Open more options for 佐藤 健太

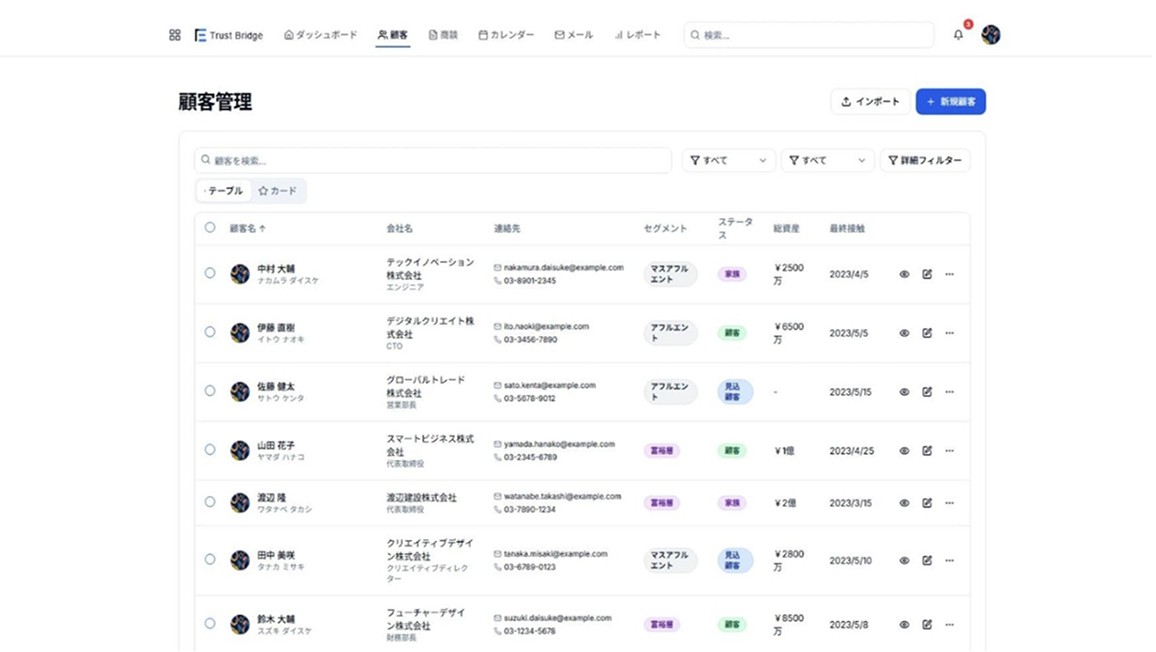(950, 392)
